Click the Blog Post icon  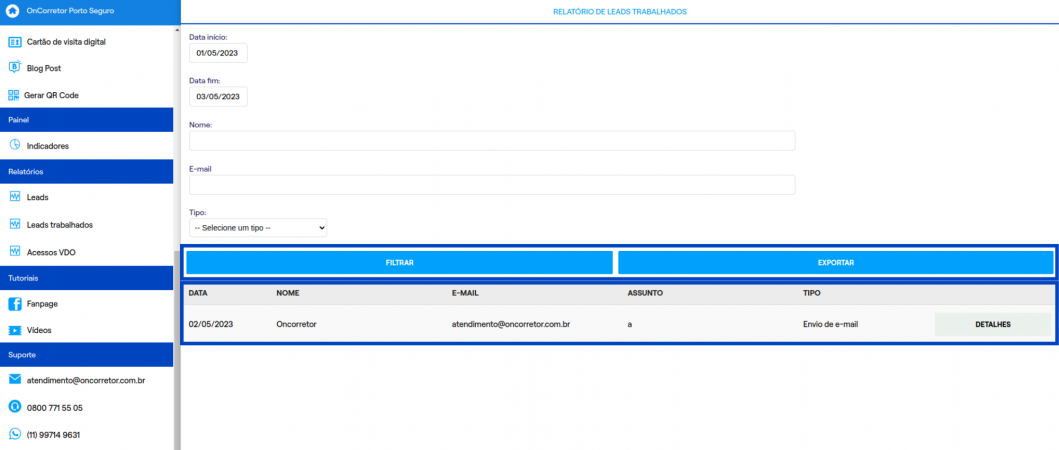(x=14, y=68)
